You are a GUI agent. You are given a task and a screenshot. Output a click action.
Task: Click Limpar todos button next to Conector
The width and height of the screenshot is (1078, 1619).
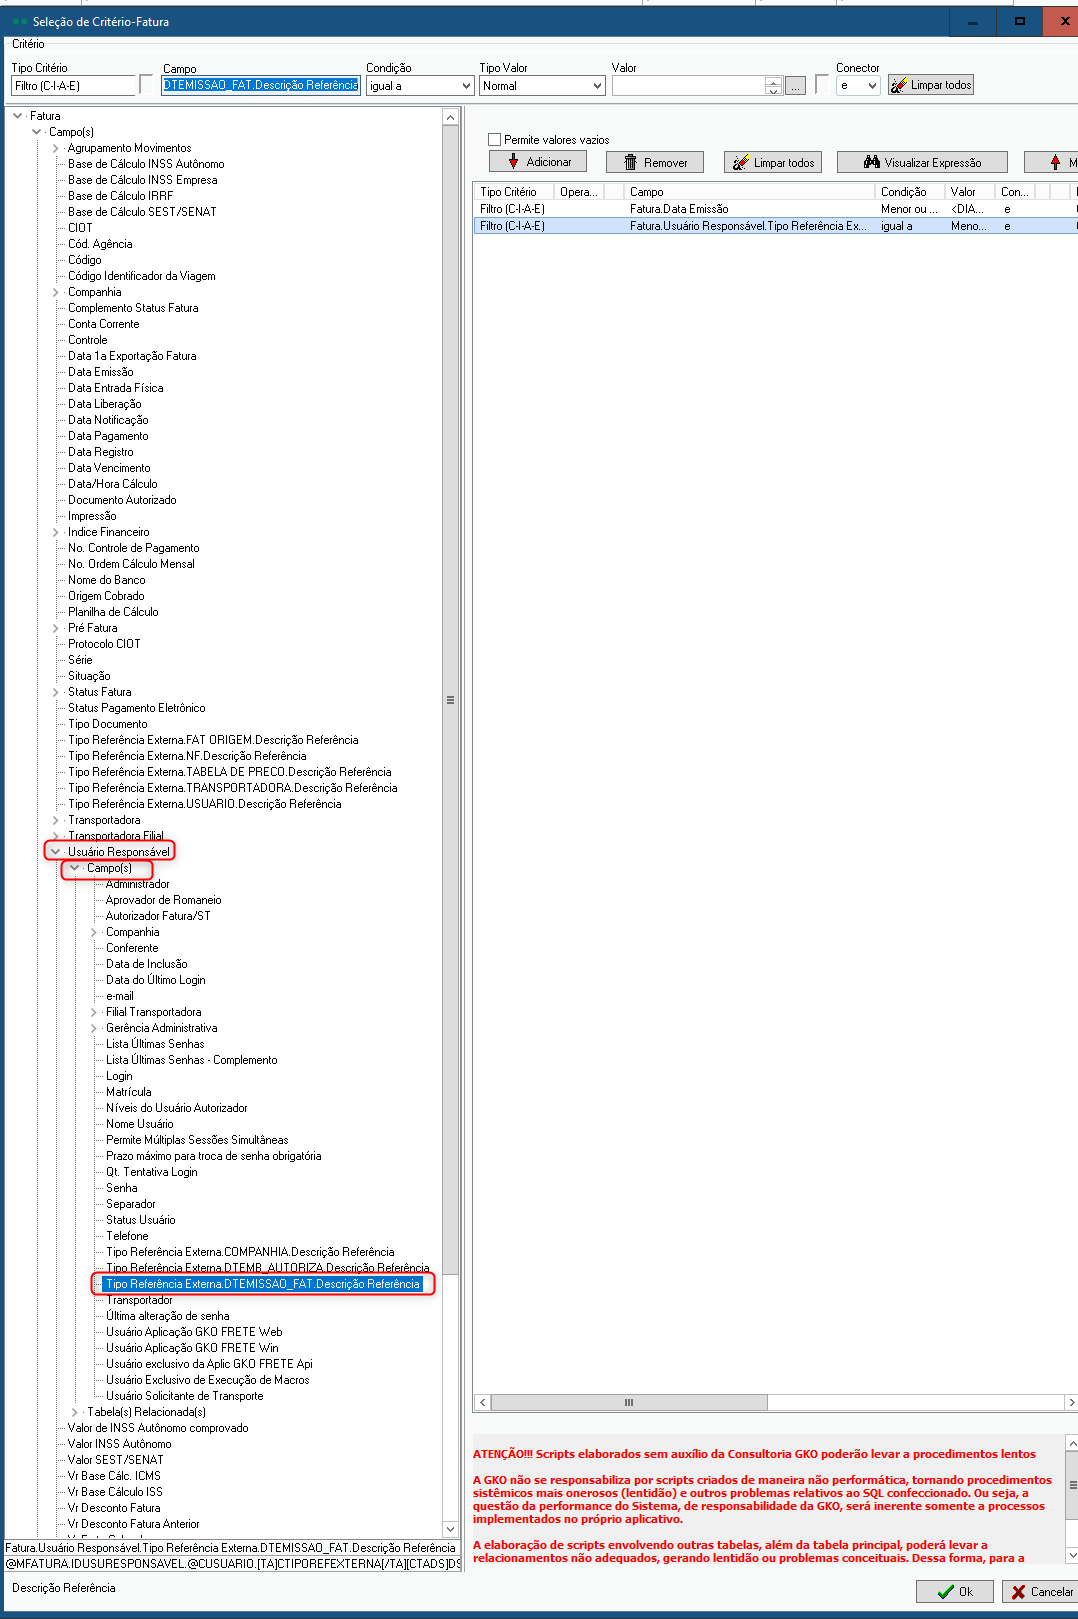930,85
